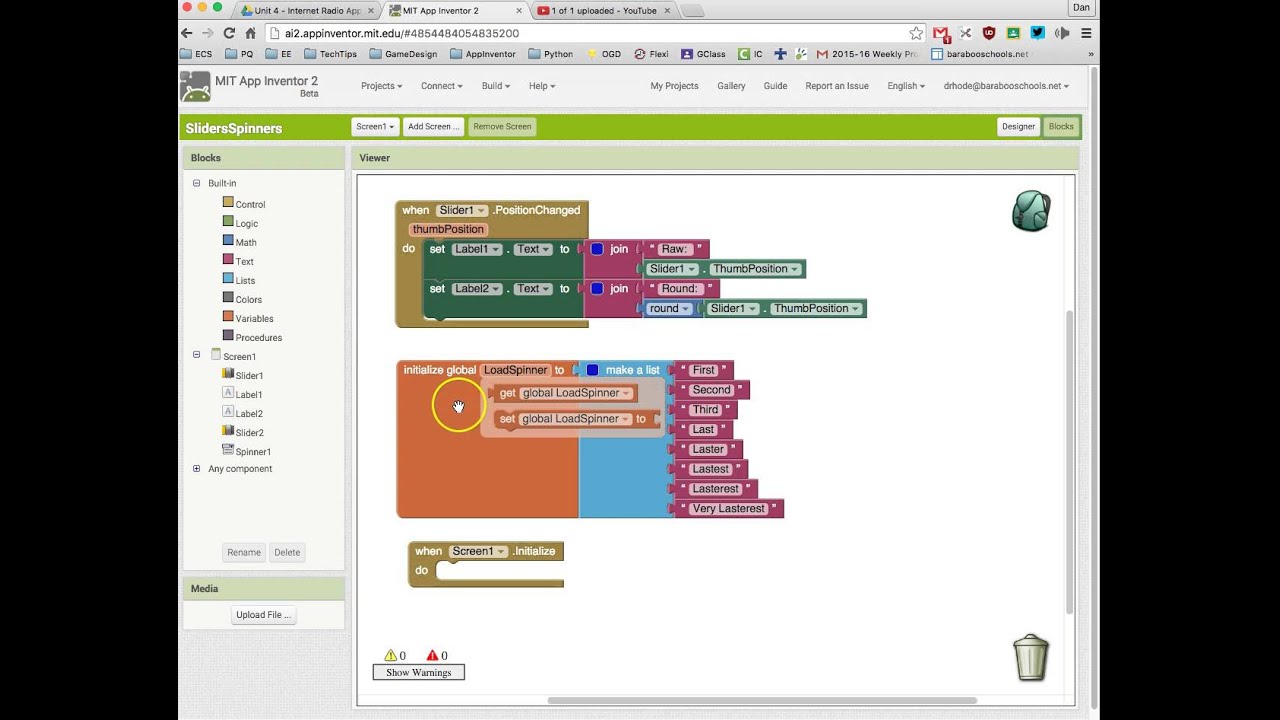
Task: Bookmark page with the star icon
Action: 916,33
